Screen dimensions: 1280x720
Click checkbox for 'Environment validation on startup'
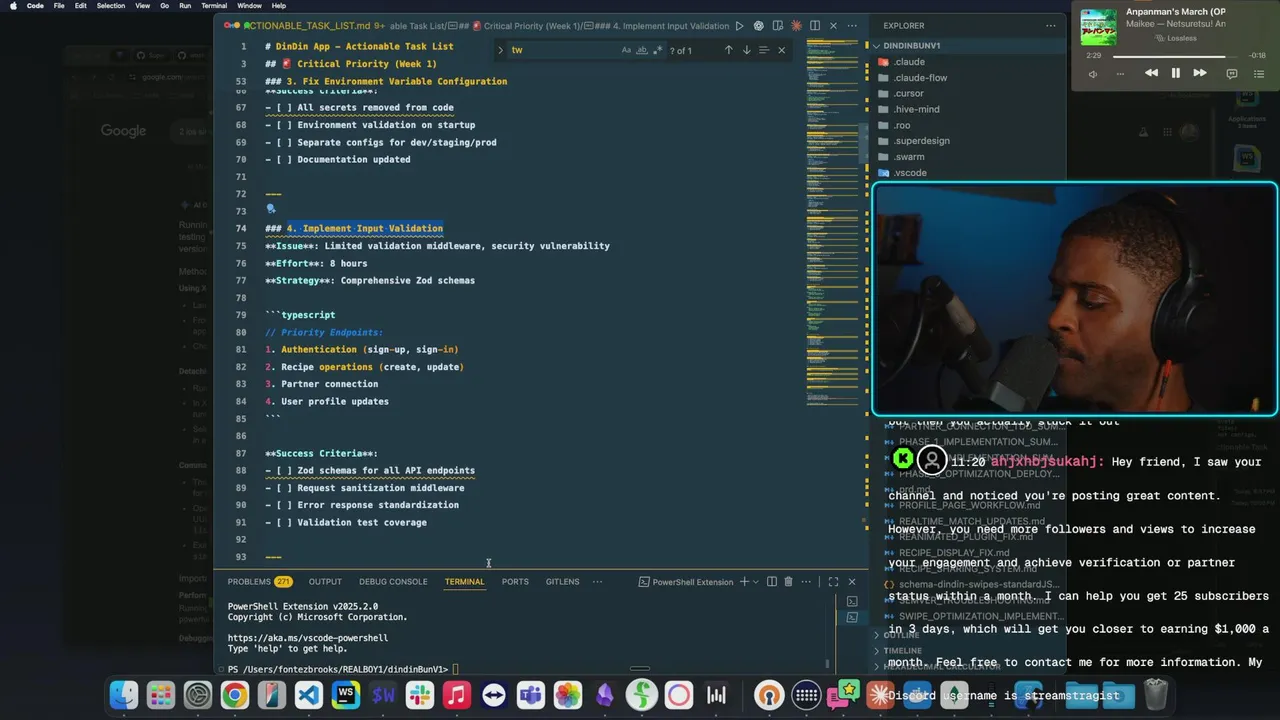click(284, 125)
